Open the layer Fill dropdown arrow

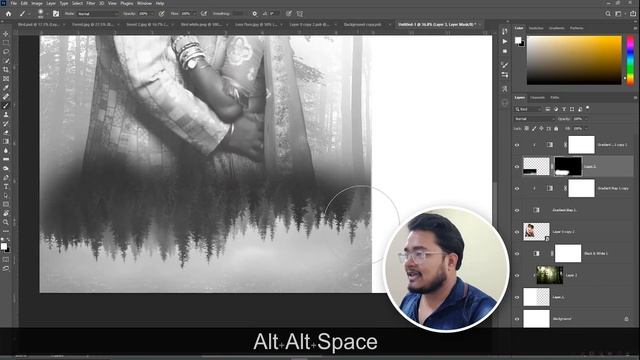(x=587, y=129)
